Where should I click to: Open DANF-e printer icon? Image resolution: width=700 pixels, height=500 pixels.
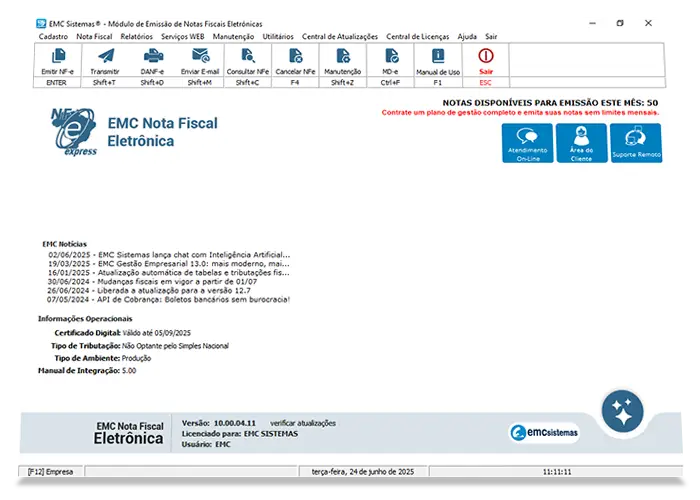(153, 56)
